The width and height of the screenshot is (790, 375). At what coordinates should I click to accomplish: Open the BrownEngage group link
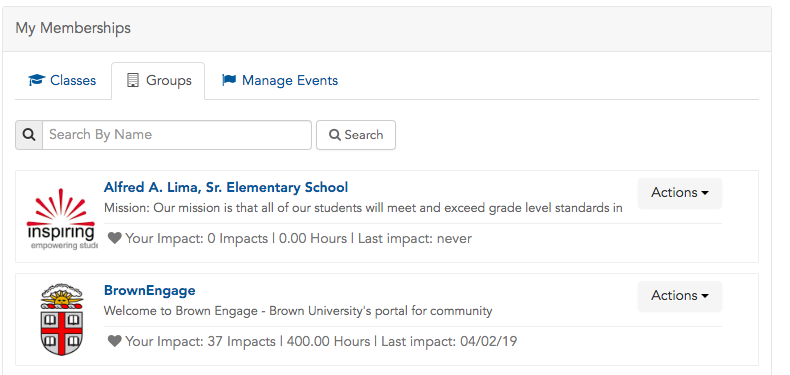(150, 291)
